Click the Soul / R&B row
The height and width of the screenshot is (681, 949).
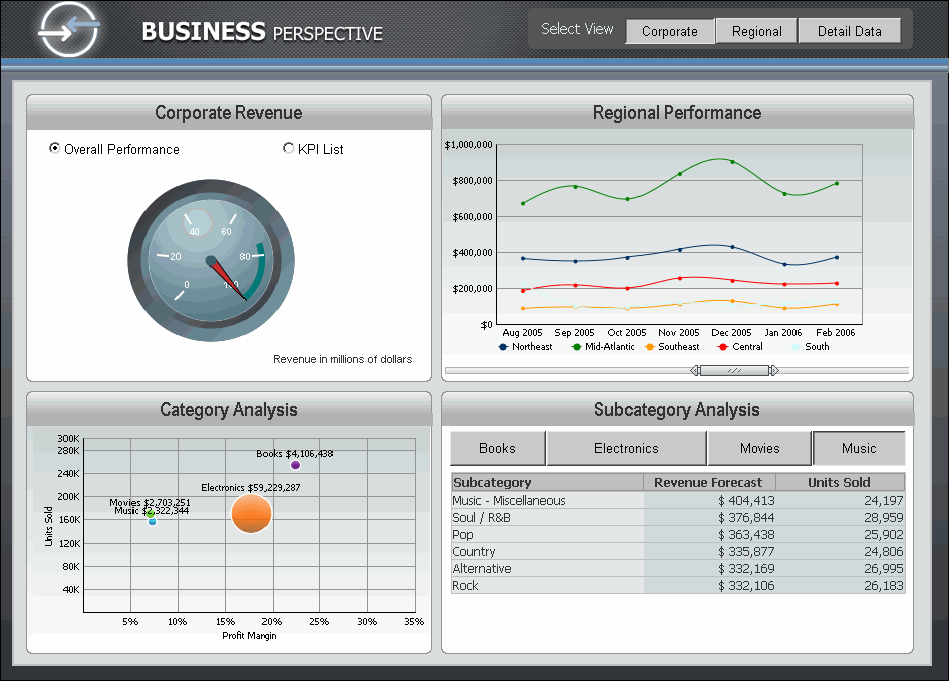678,518
